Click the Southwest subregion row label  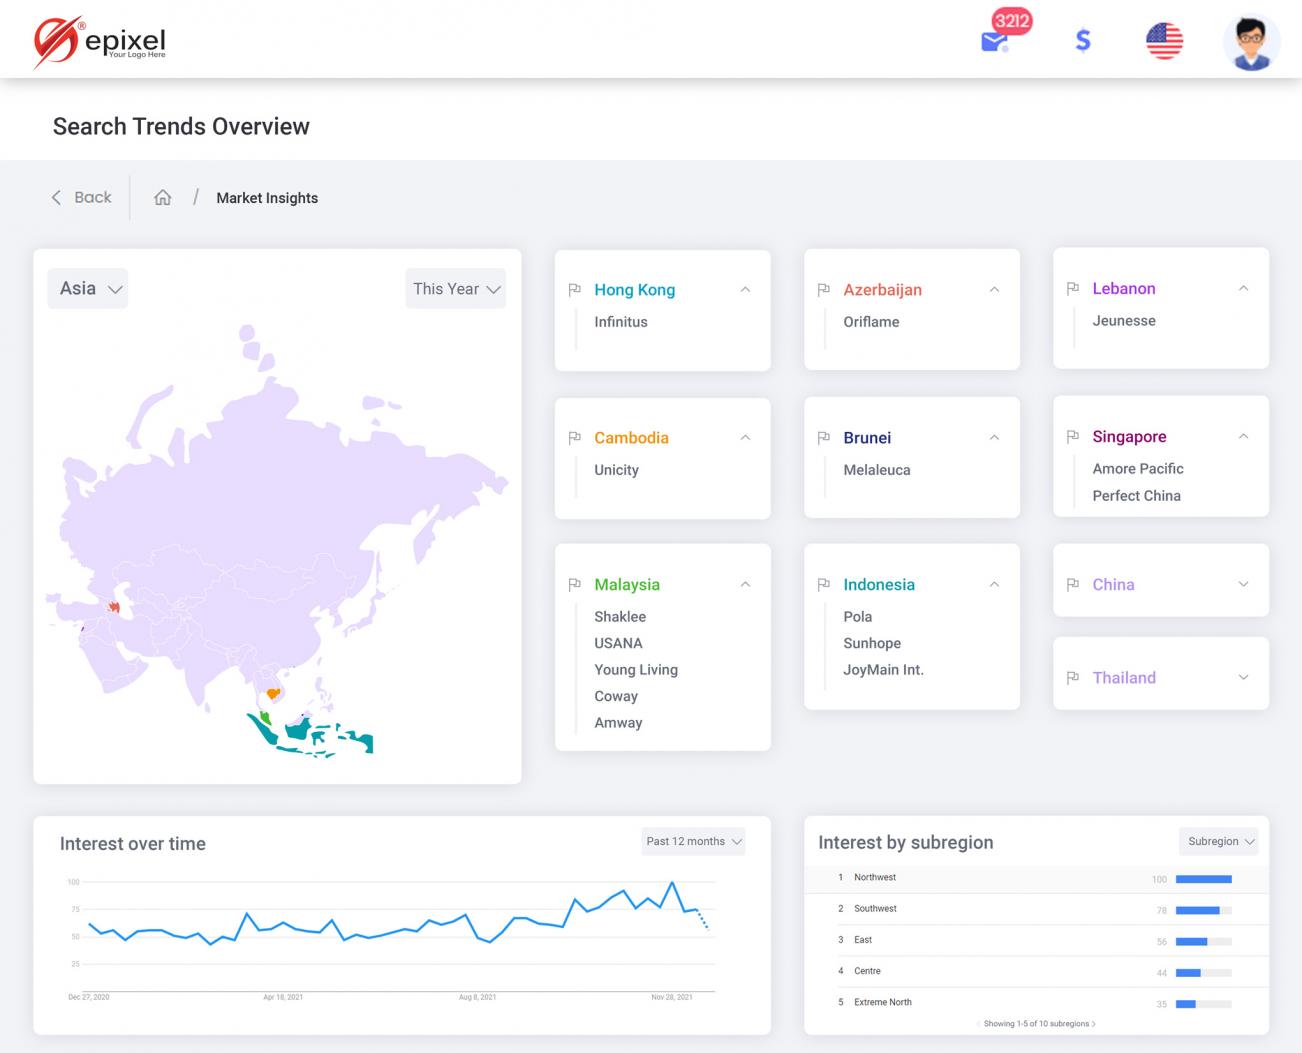875,909
